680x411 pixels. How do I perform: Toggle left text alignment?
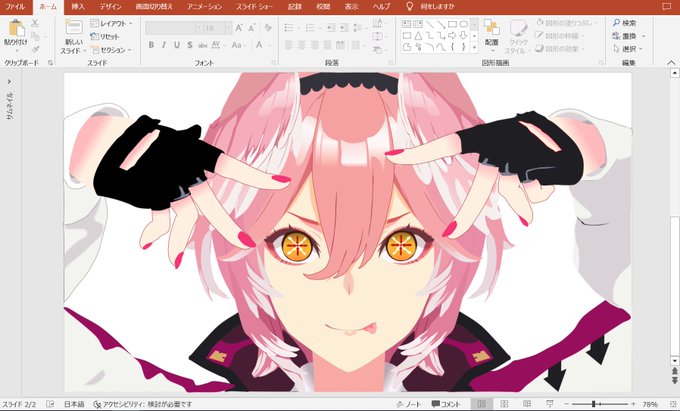(289, 45)
